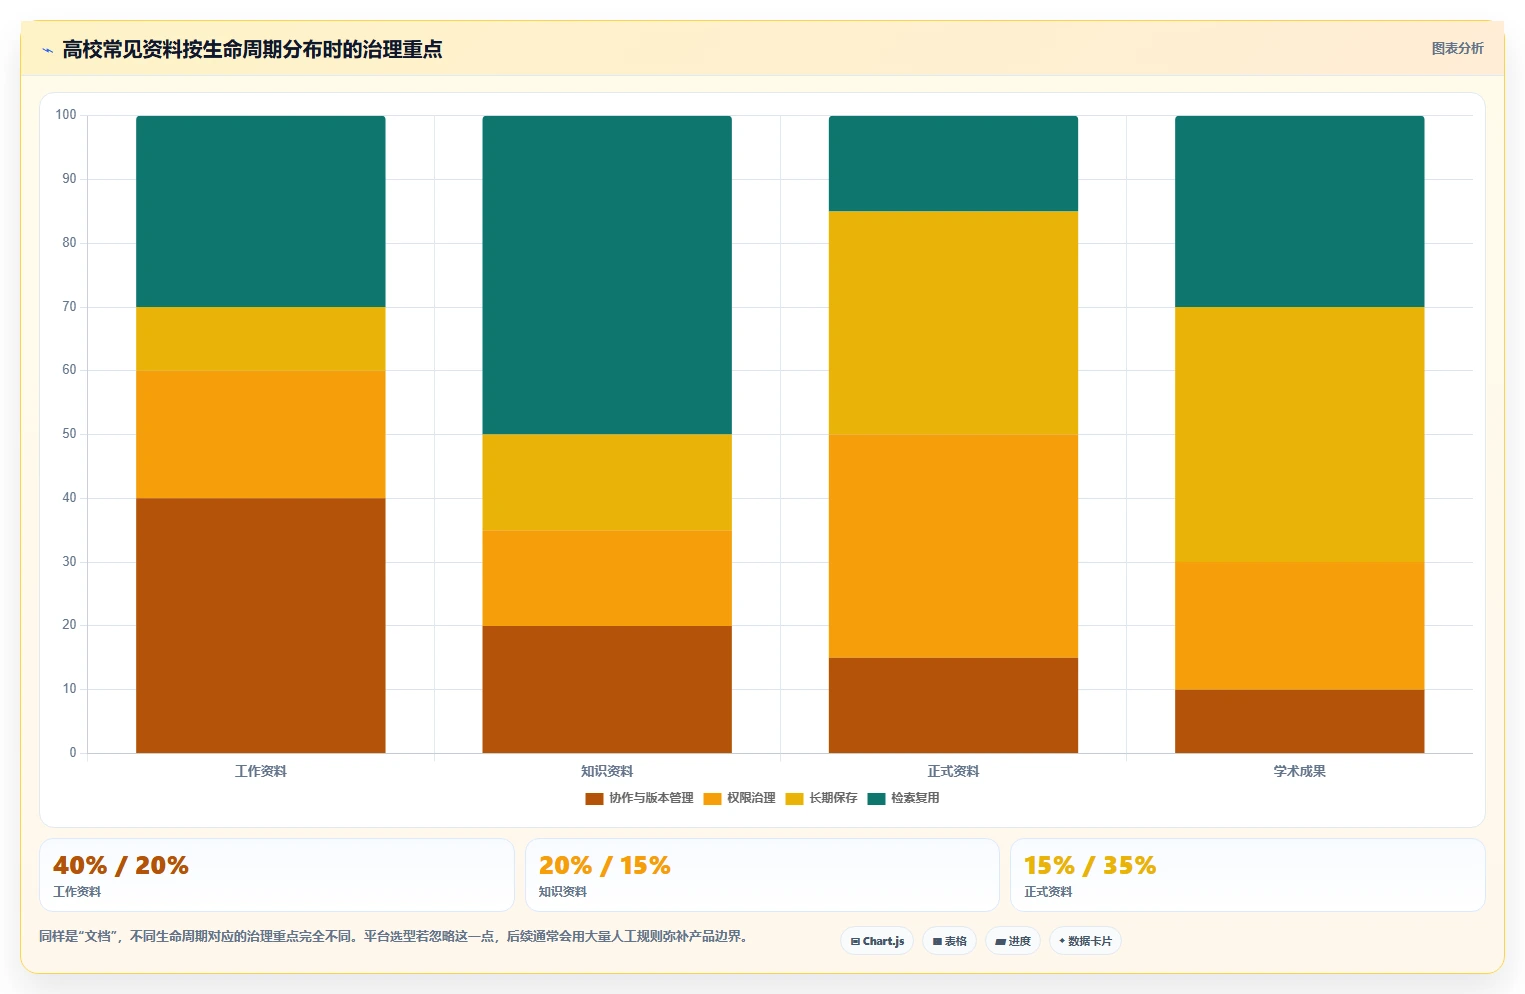Toggle the 协作与版本管理 legend color box
Image resolution: width=1525 pixels, height=994 pixels.
[x=594, y=798]
